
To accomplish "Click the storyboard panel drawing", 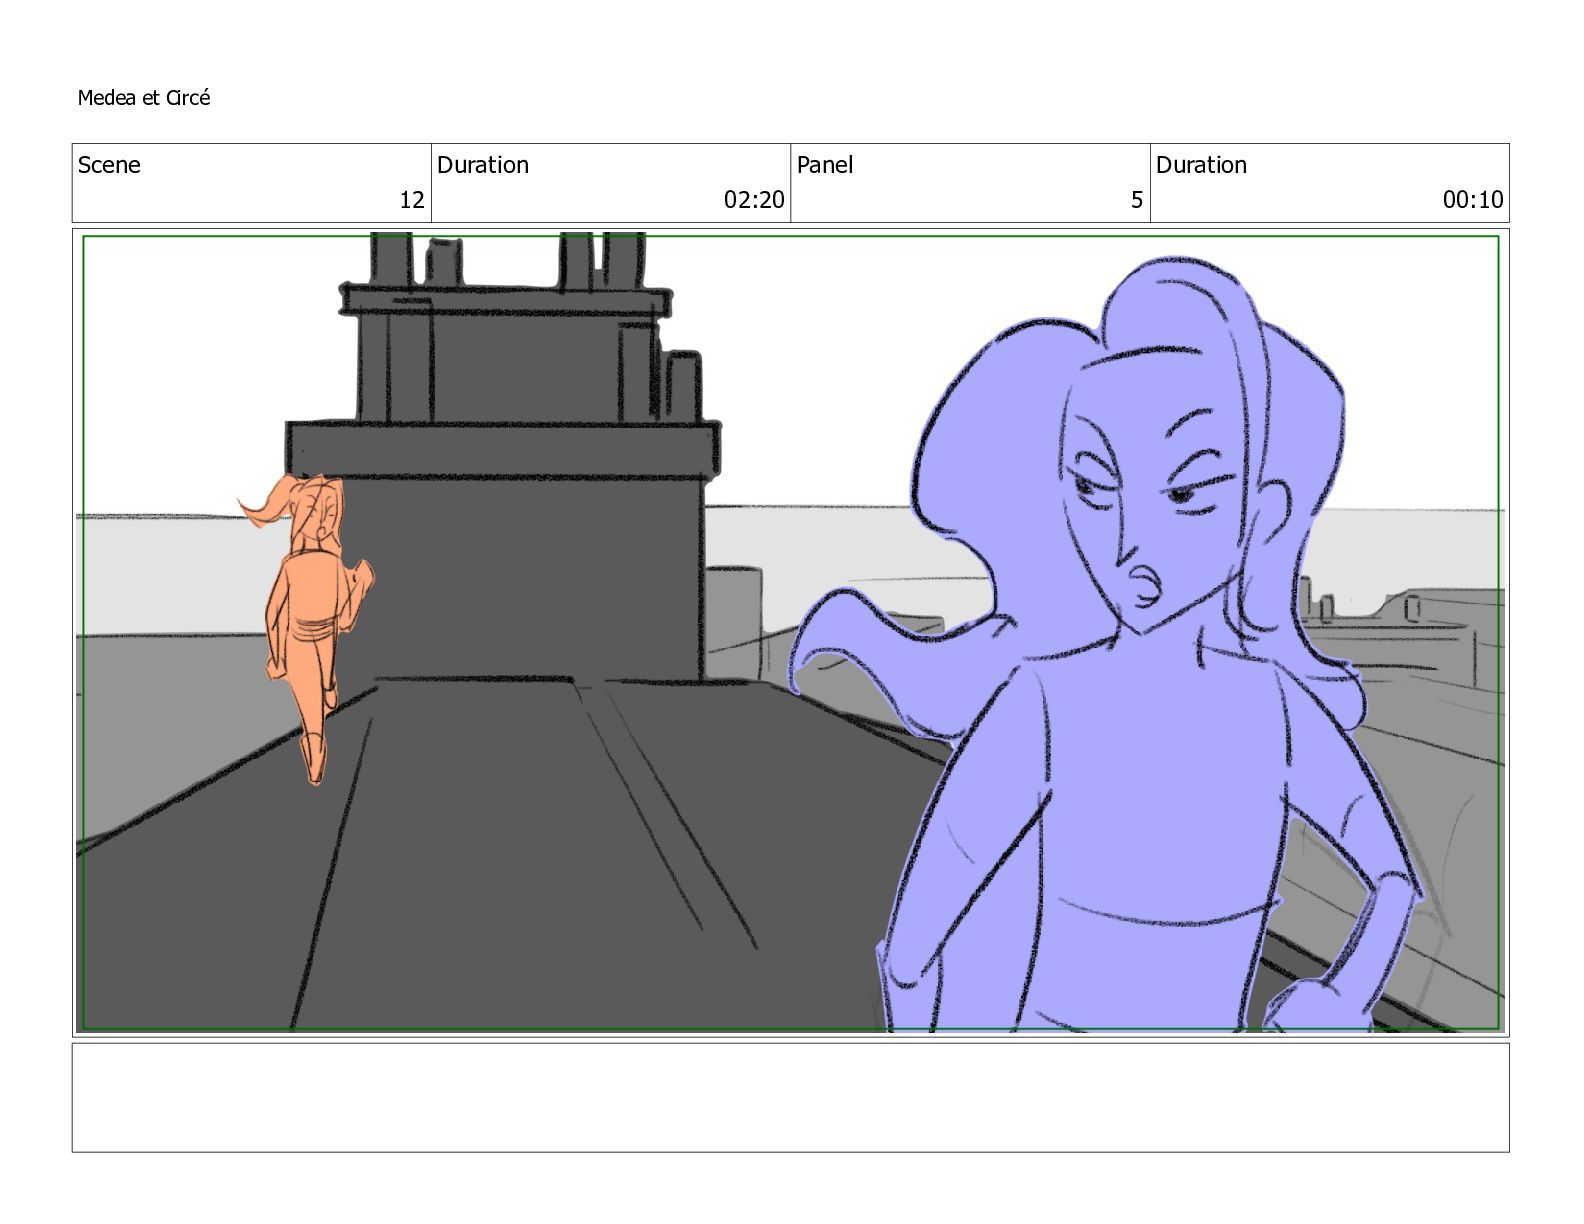I will [x=790, y=632].
